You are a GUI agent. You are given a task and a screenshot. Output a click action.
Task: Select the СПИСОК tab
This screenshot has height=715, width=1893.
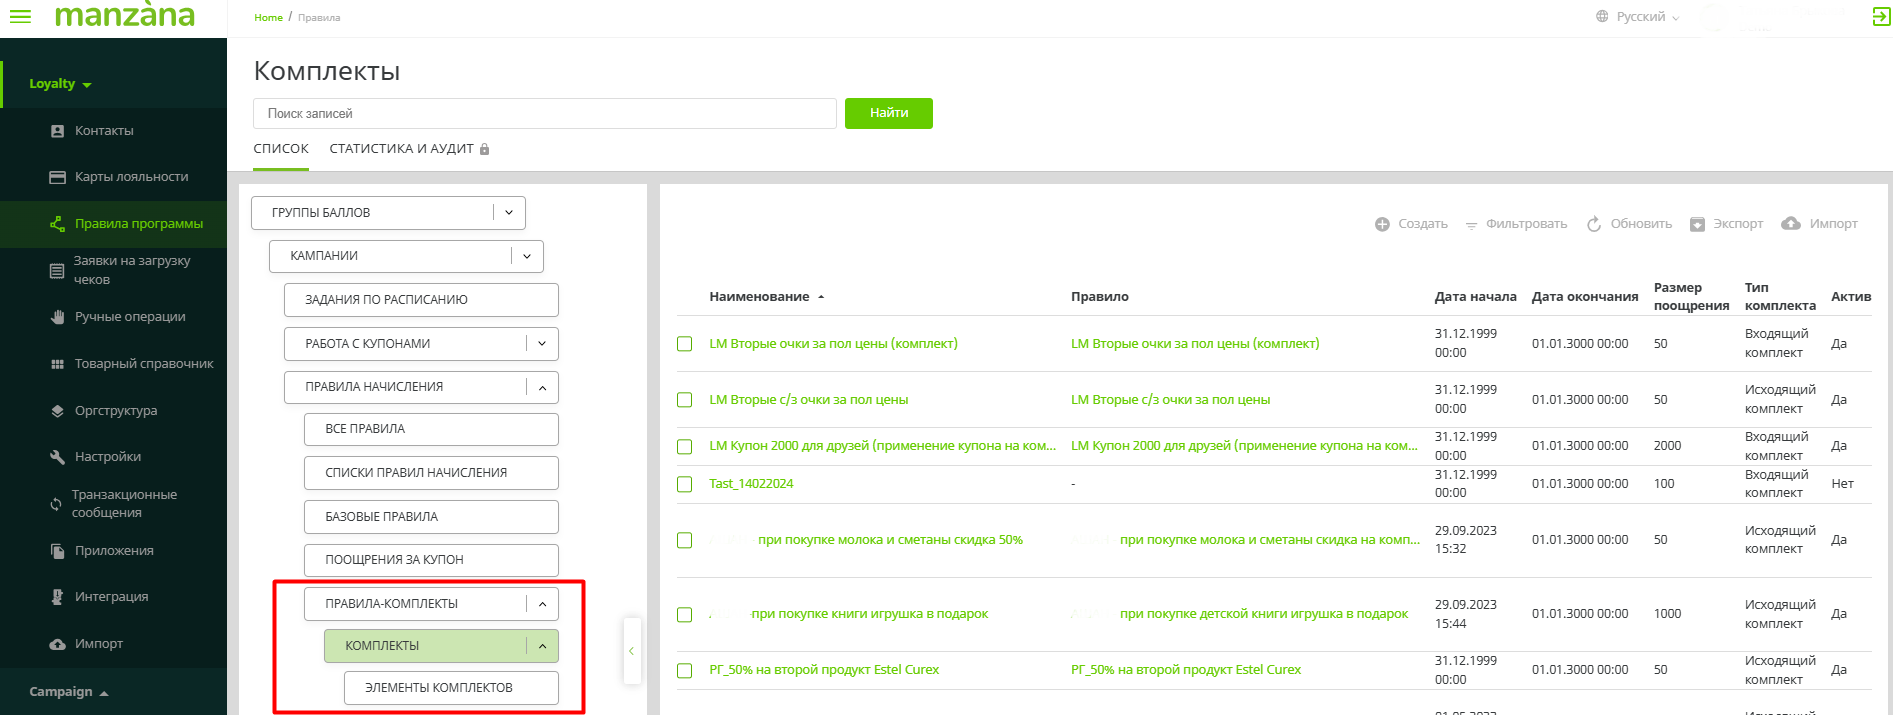(x=281, y=149)
